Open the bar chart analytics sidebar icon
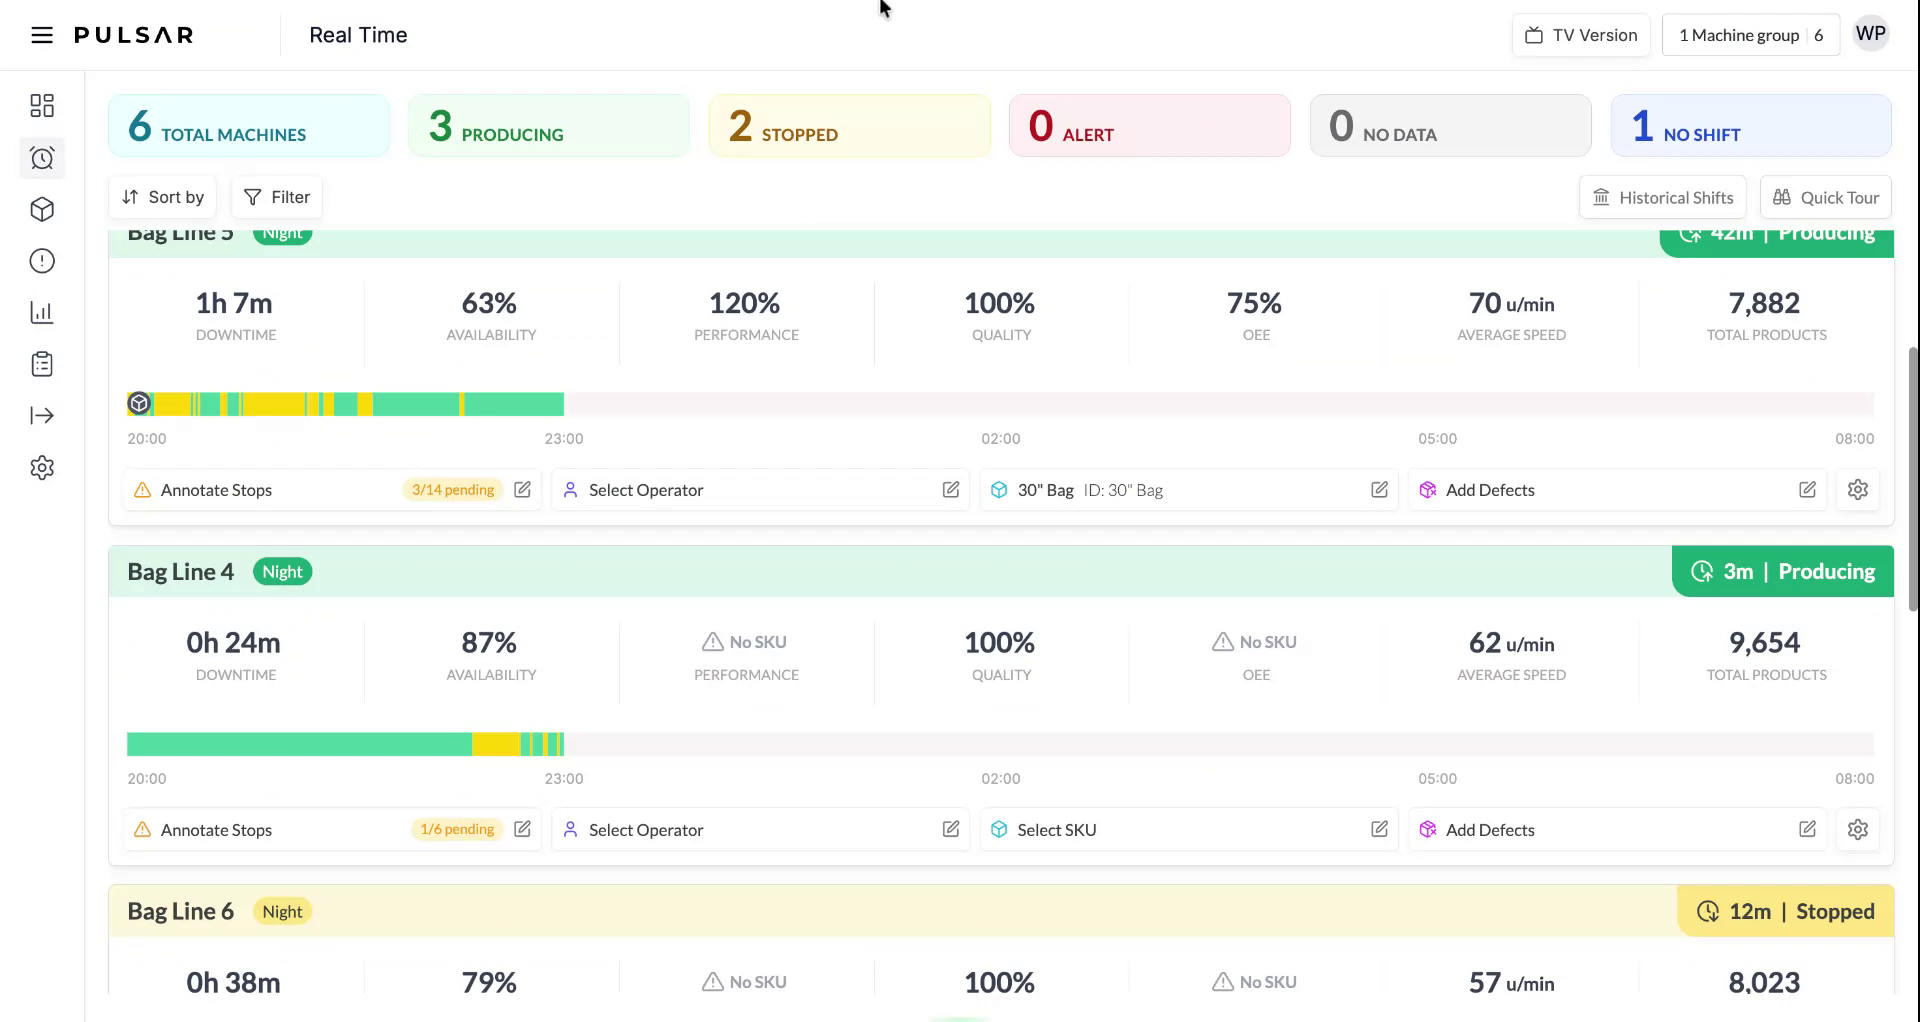This screenshot has width=1920, height=1022. pyautogui.click(x=42, y=313)
